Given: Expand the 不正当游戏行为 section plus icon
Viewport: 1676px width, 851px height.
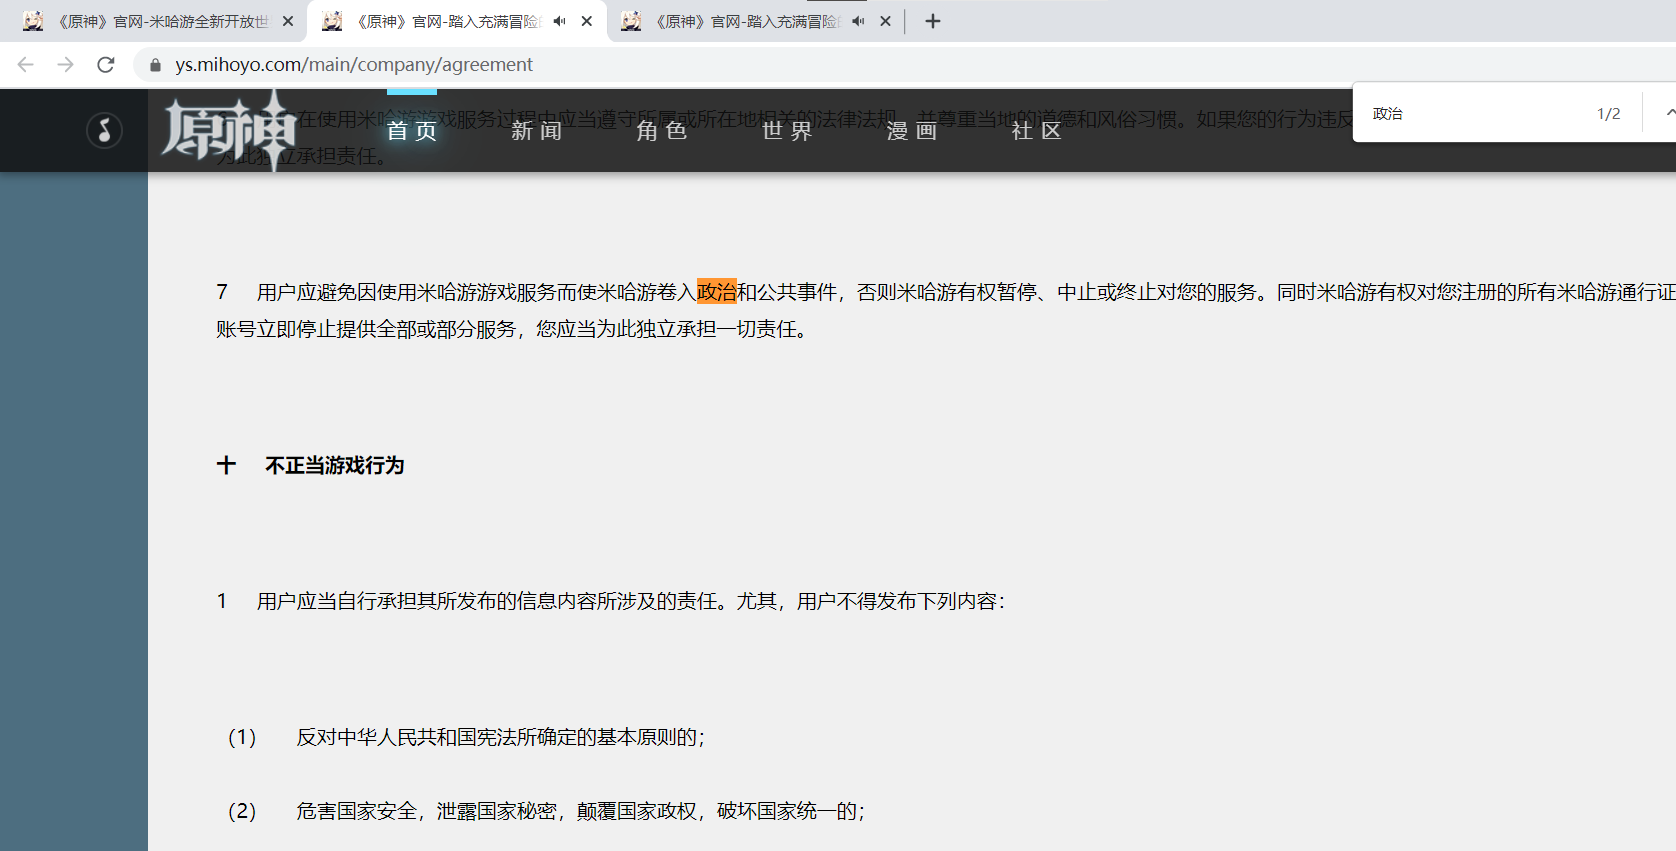Looking at the screenshot, I should click(226, 465).
